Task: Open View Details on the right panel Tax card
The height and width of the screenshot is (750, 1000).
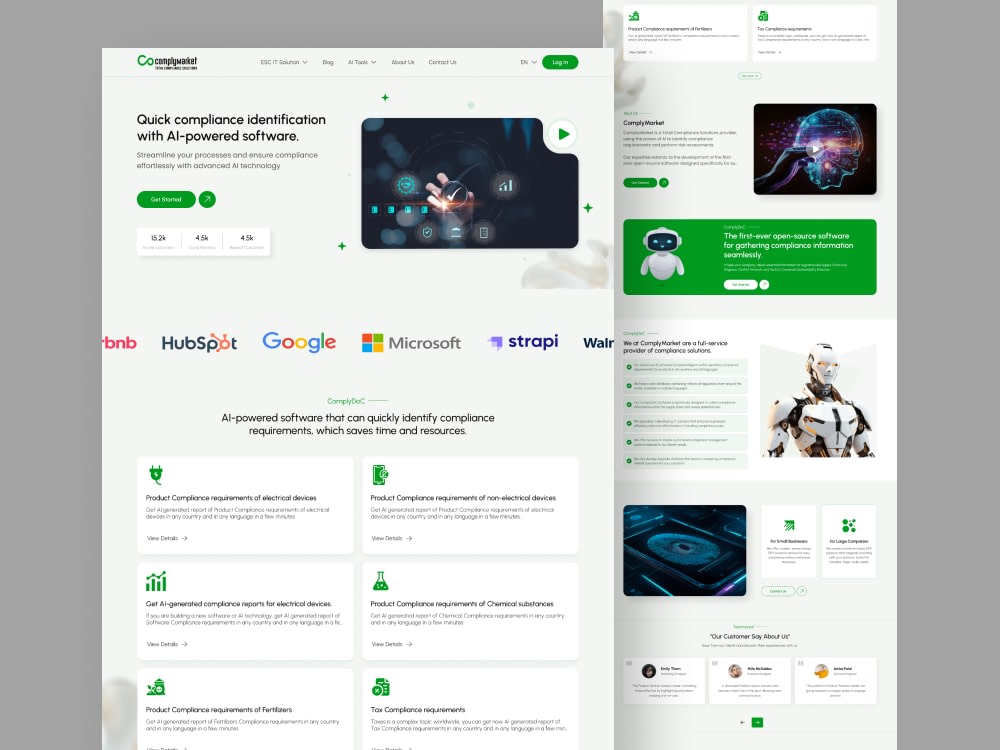Action: pyautogui.click(x=769, y=52)
